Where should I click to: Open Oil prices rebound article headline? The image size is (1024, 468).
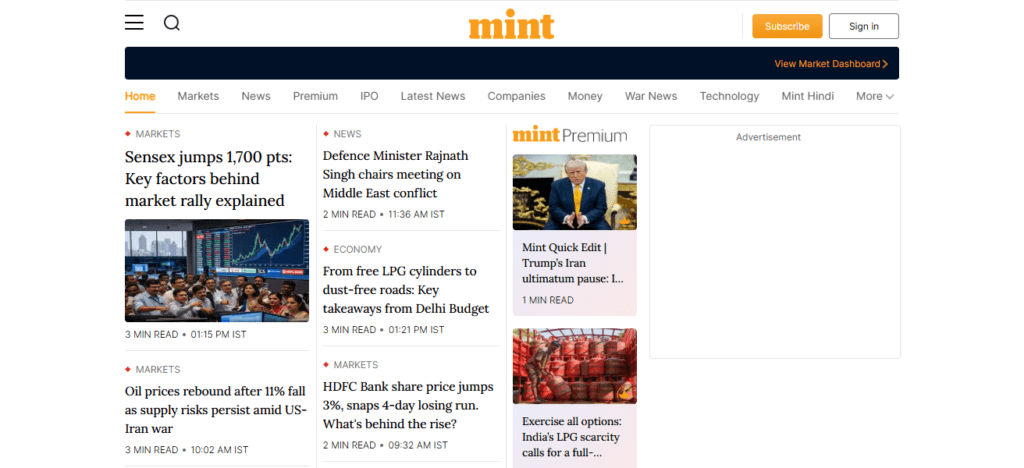click(216, 410)
